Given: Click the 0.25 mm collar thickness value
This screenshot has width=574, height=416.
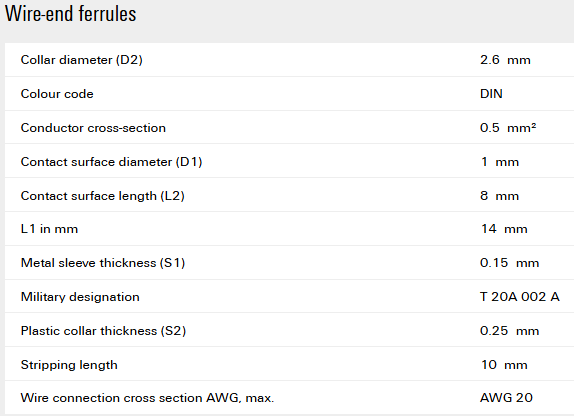Looking at the screenshot, I should 510,331.
